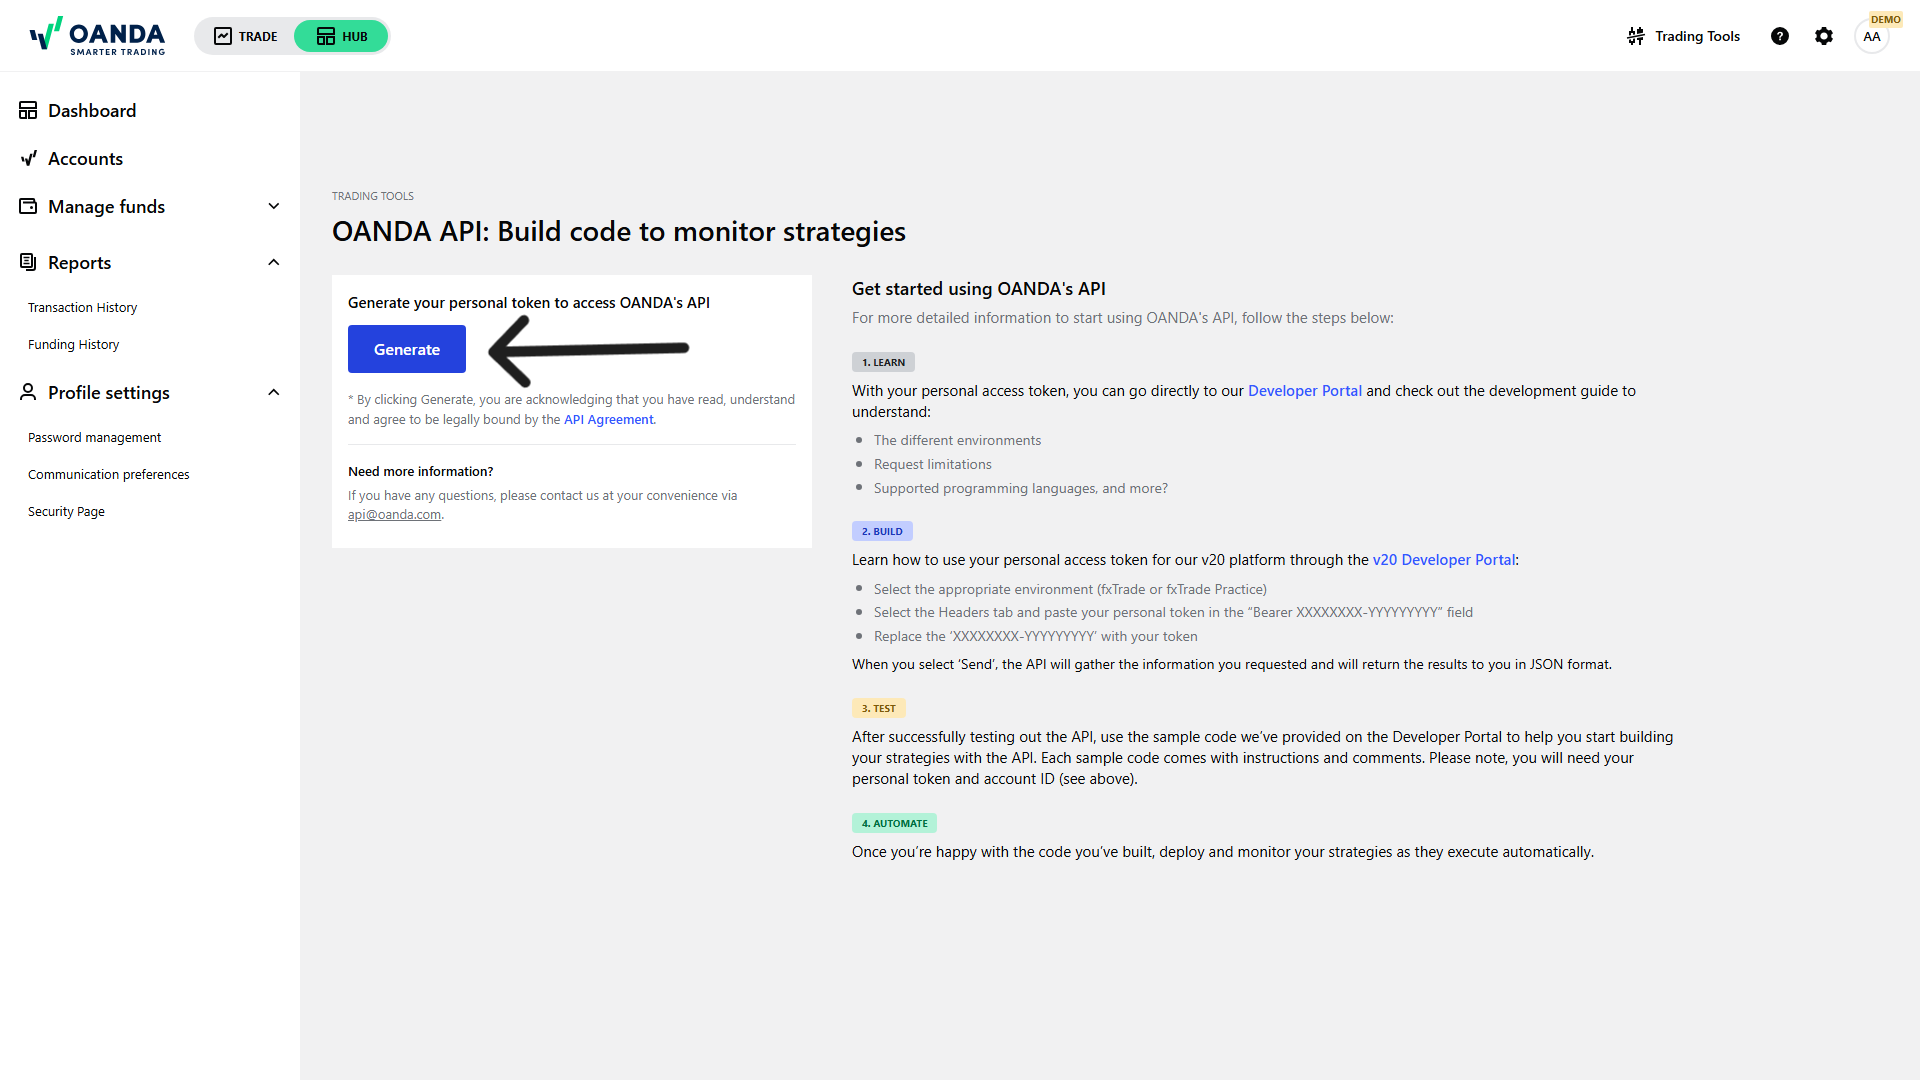This screenshot has height=1080, width=1920.
Task: Click the '3. TEST' step label
Action: point(878,708)
